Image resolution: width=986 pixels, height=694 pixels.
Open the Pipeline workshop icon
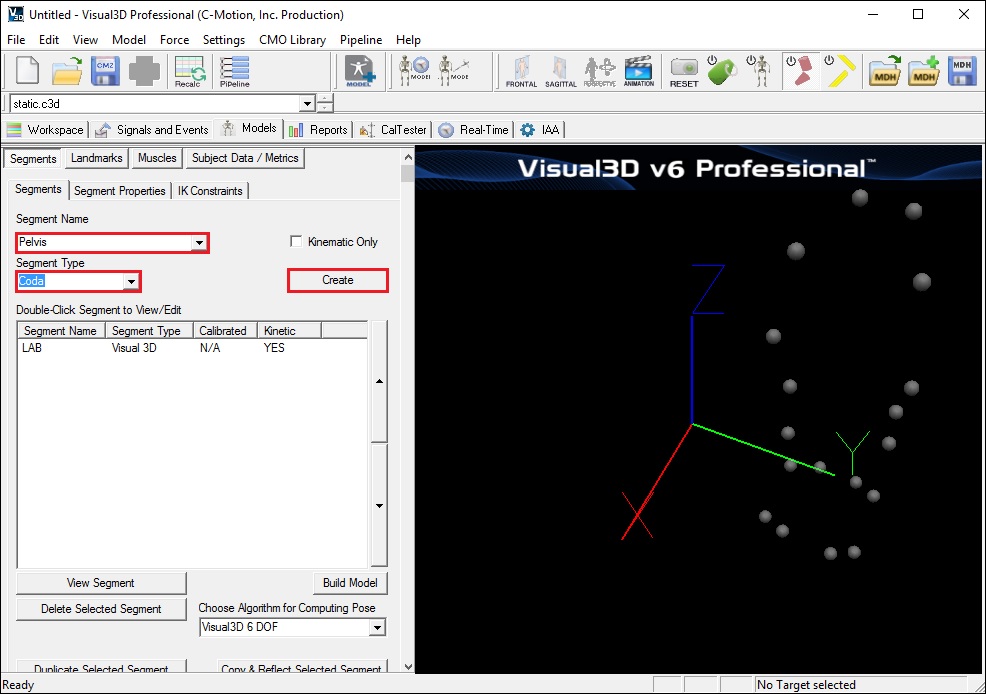pyautogui.click(x=235, y=71)
